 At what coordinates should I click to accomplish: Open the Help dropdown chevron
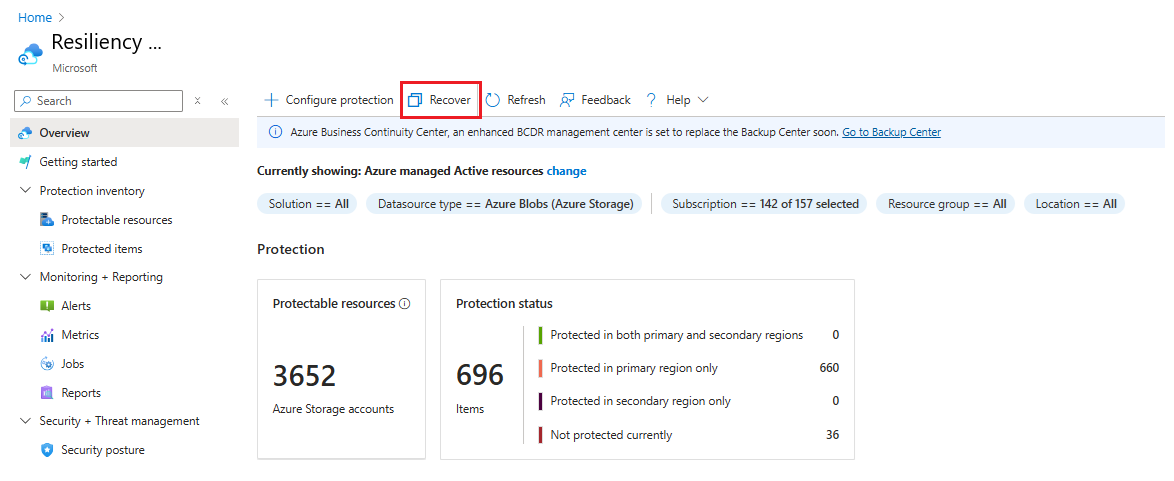702,100
